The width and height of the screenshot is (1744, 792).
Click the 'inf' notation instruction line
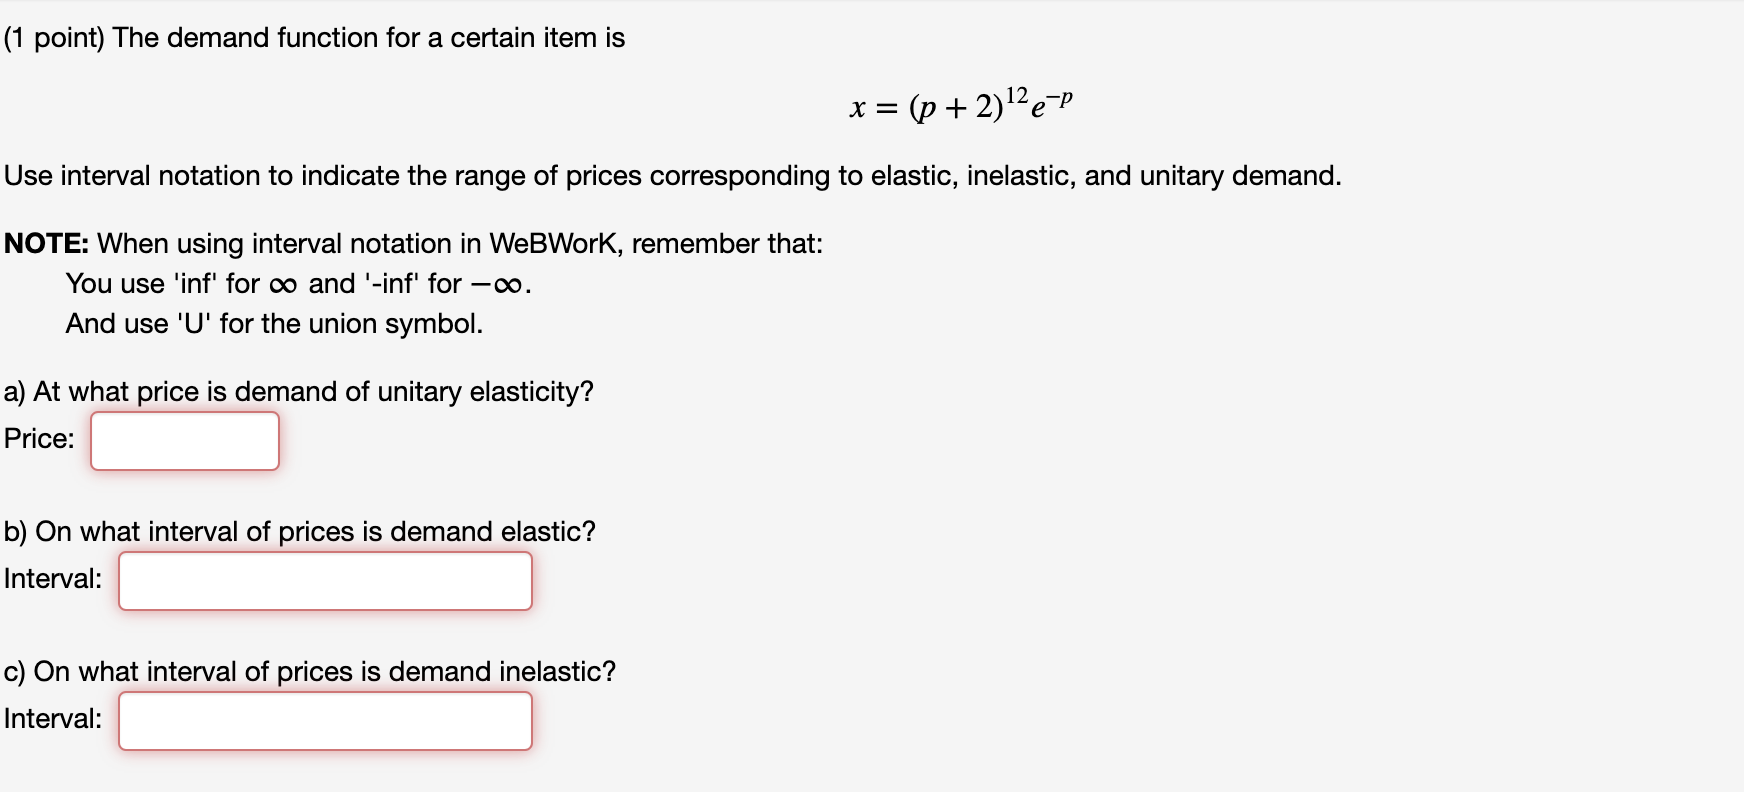pos(295,285)
